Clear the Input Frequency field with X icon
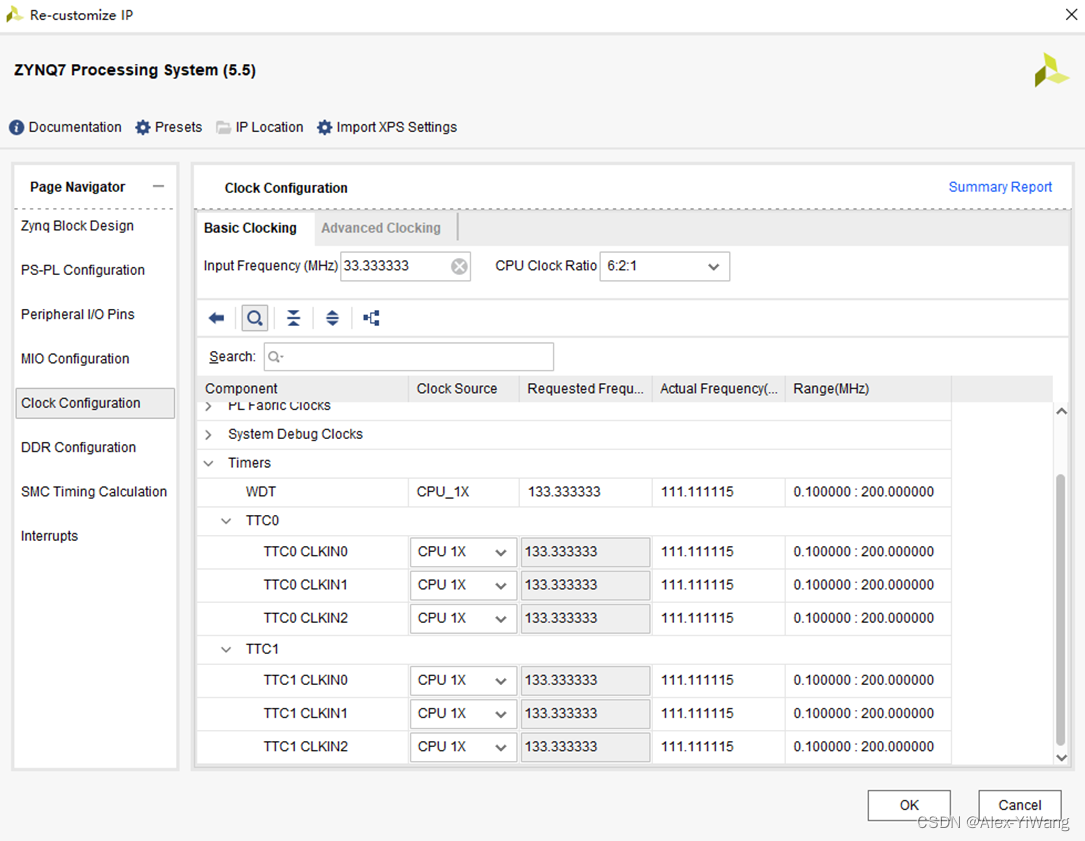Image resolution: width=1085 pixels, height=841 pixels. point(459,266)
